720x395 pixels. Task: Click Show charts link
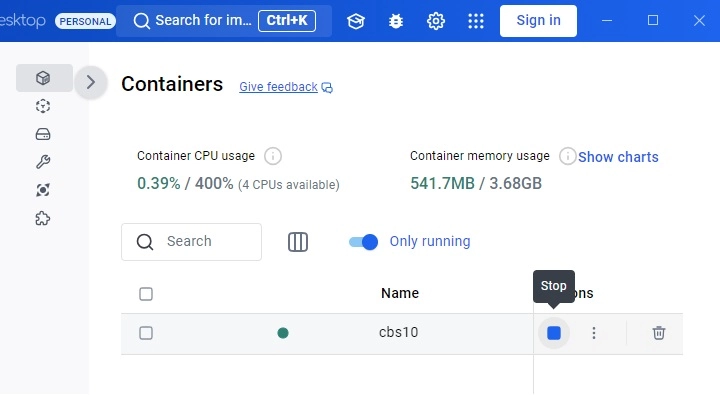click(x=618, y=157)
